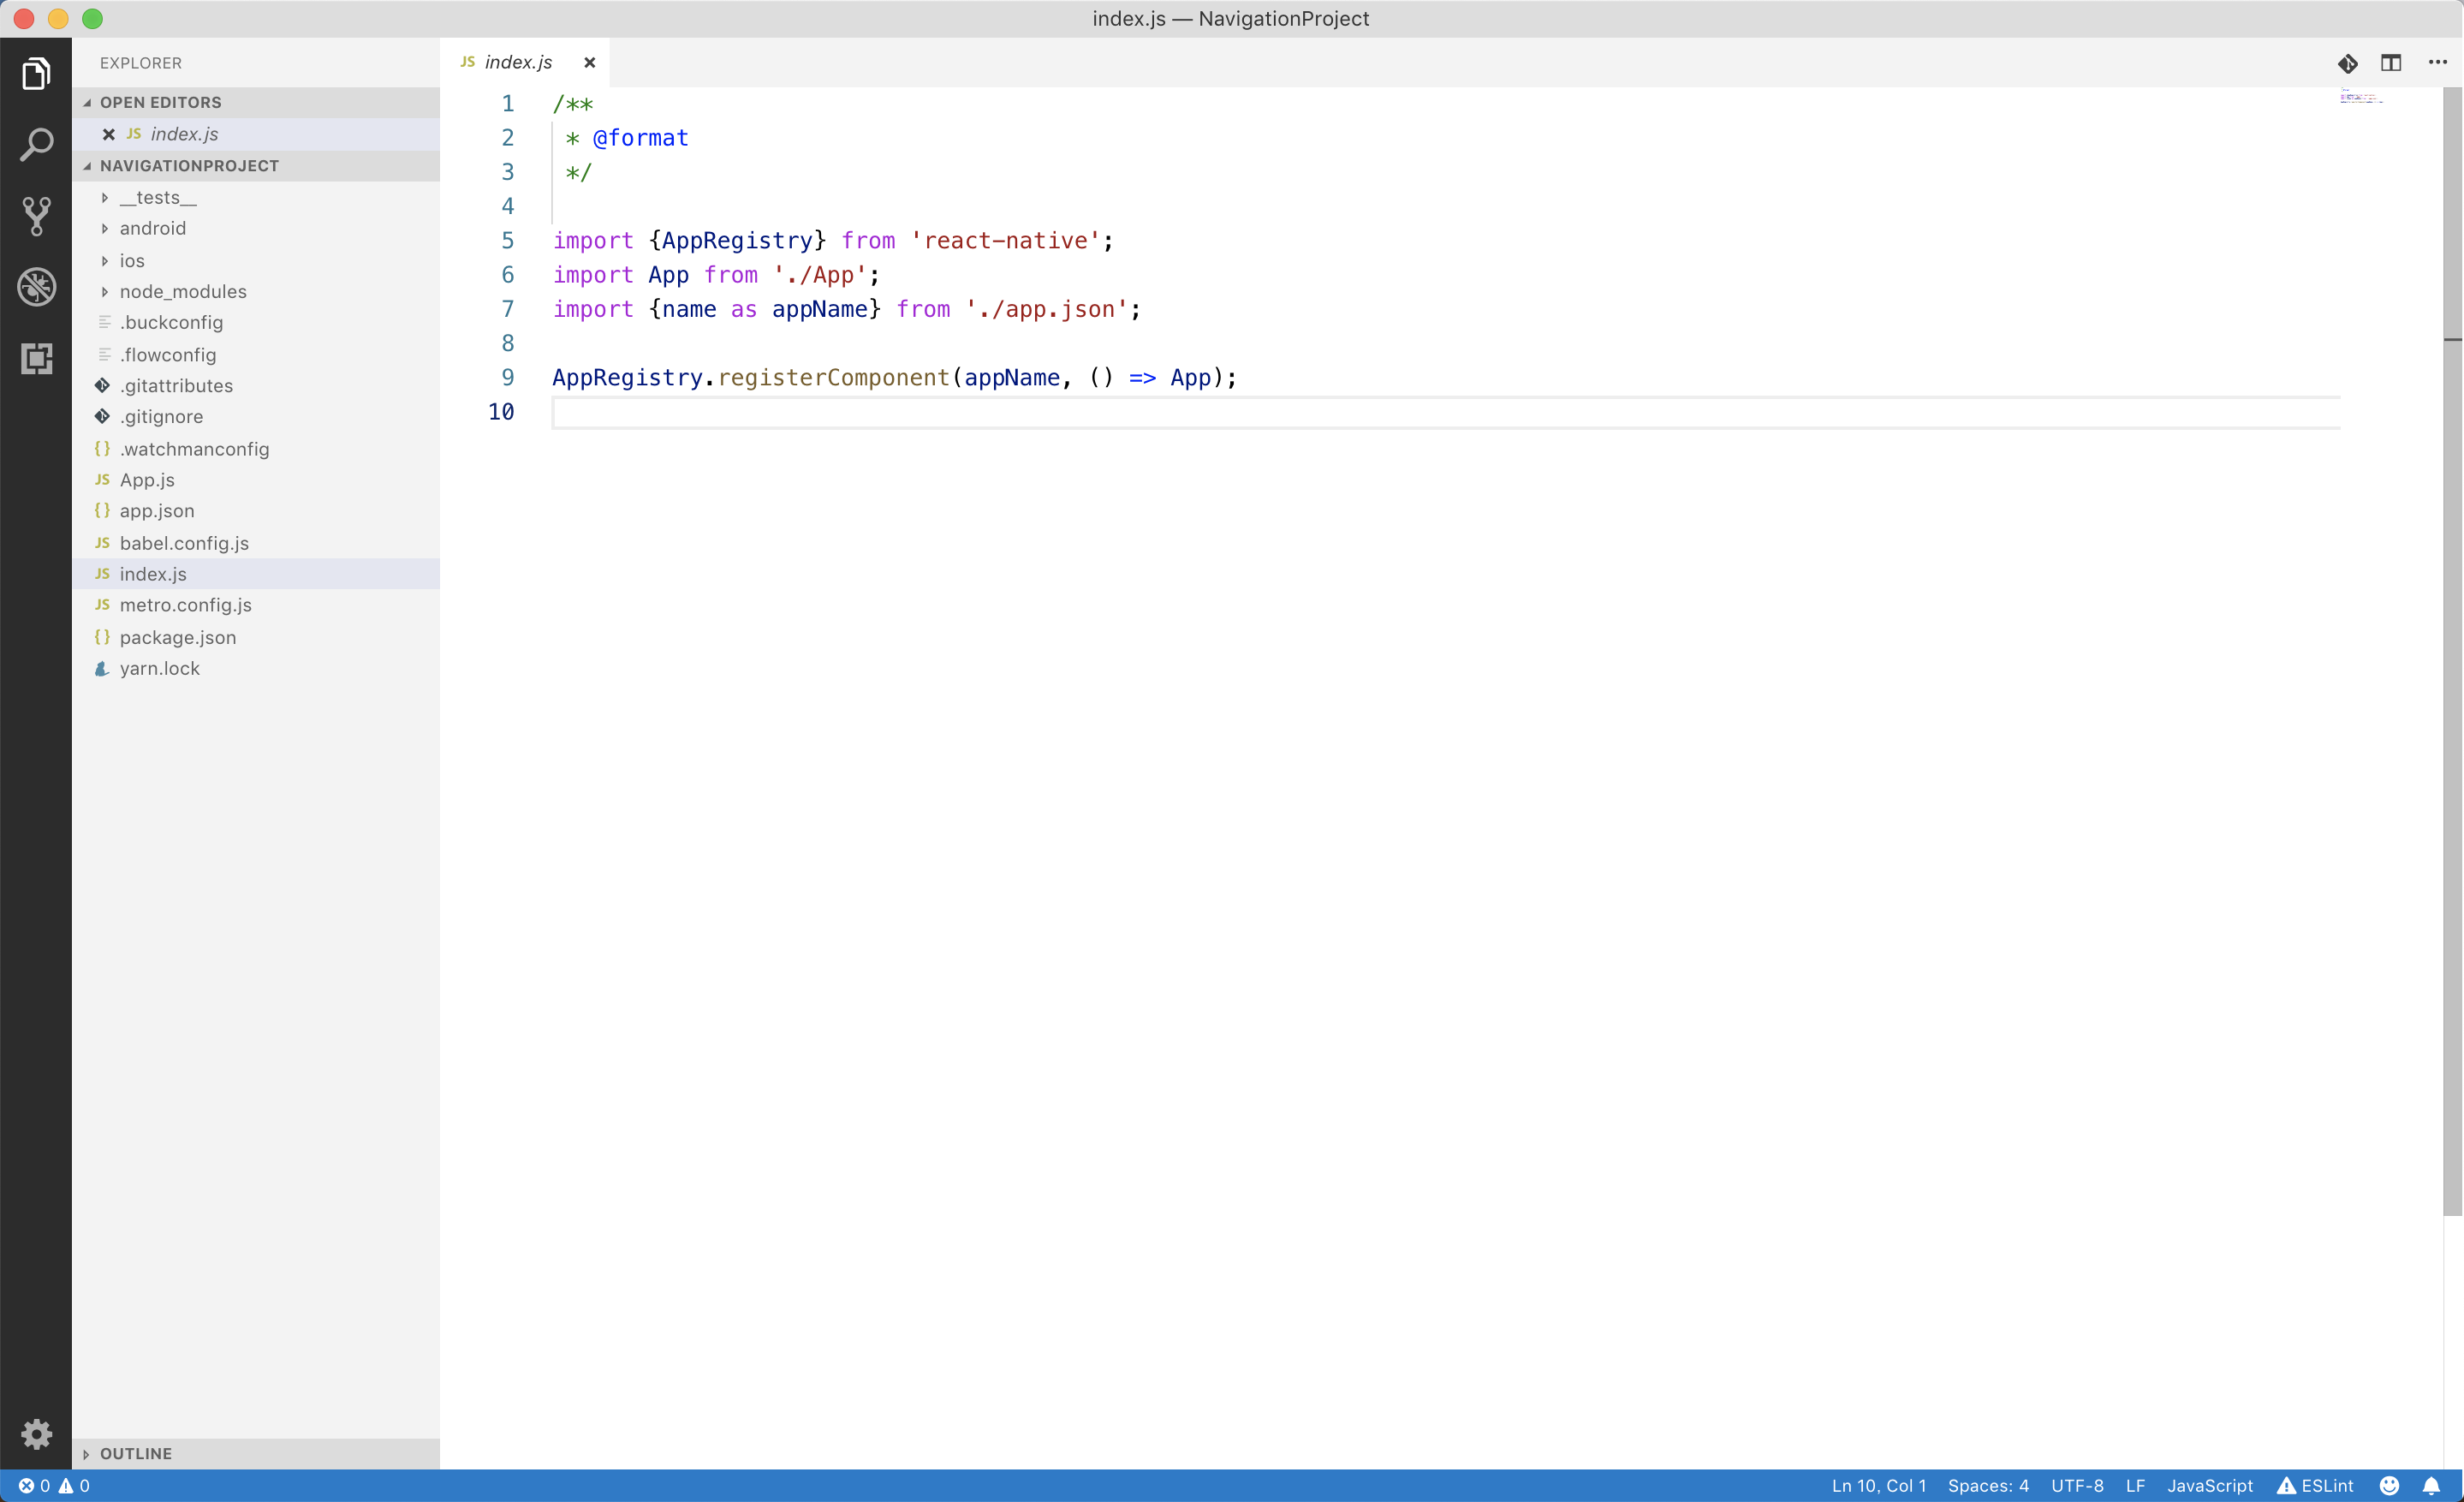Click the minimap code preview
Screen dimensions: 2464x1502
click(x=2361, y=97)
